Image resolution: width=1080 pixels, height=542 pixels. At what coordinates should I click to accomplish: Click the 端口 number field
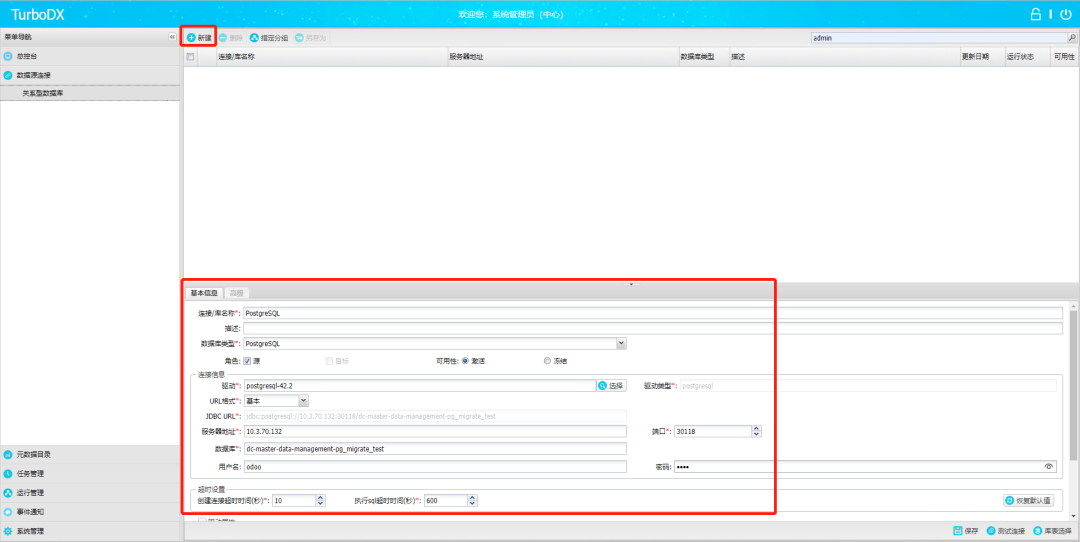(712, 431)
